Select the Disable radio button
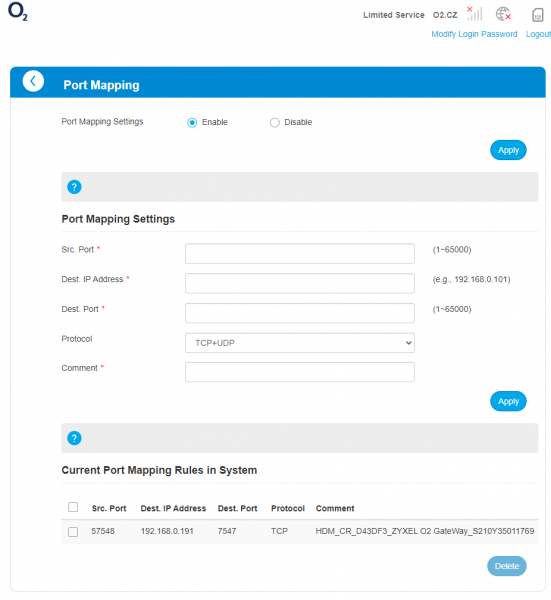 [275, 122]
